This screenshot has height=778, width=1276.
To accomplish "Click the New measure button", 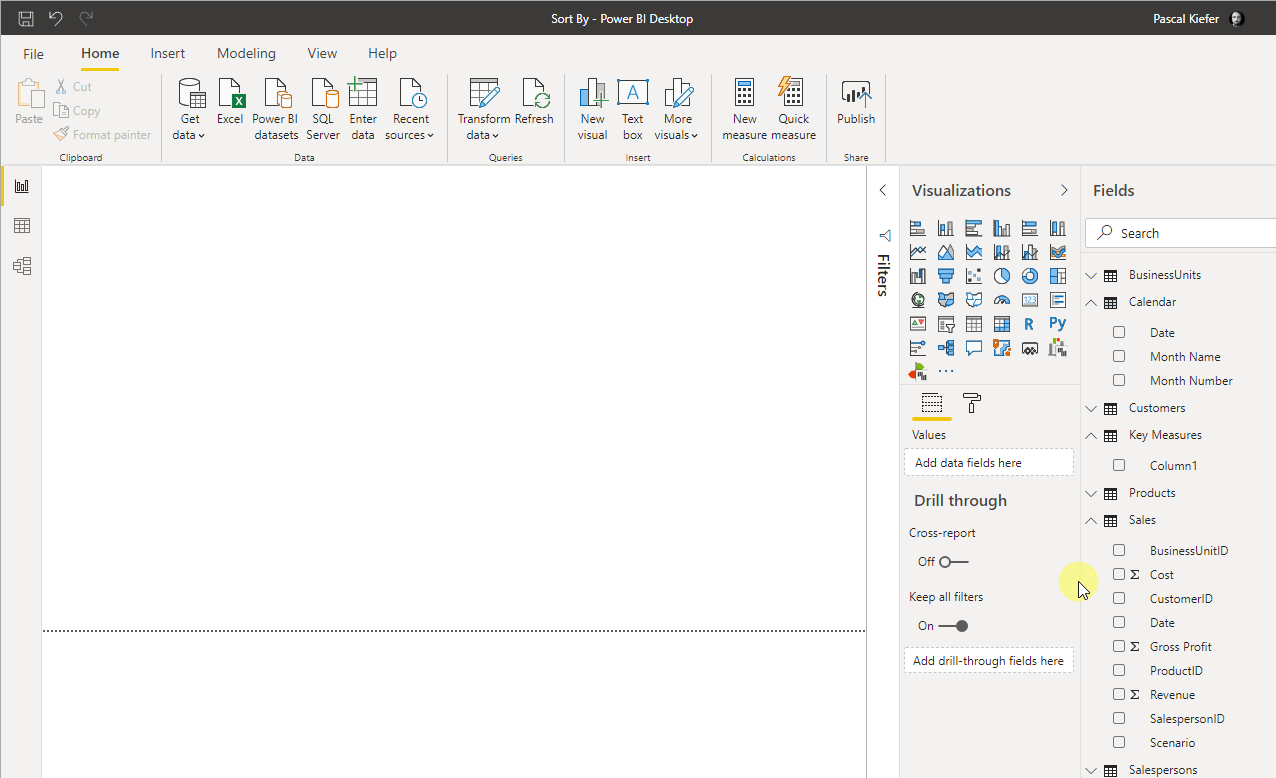I will pyautogui.click(x=744, y=110).
